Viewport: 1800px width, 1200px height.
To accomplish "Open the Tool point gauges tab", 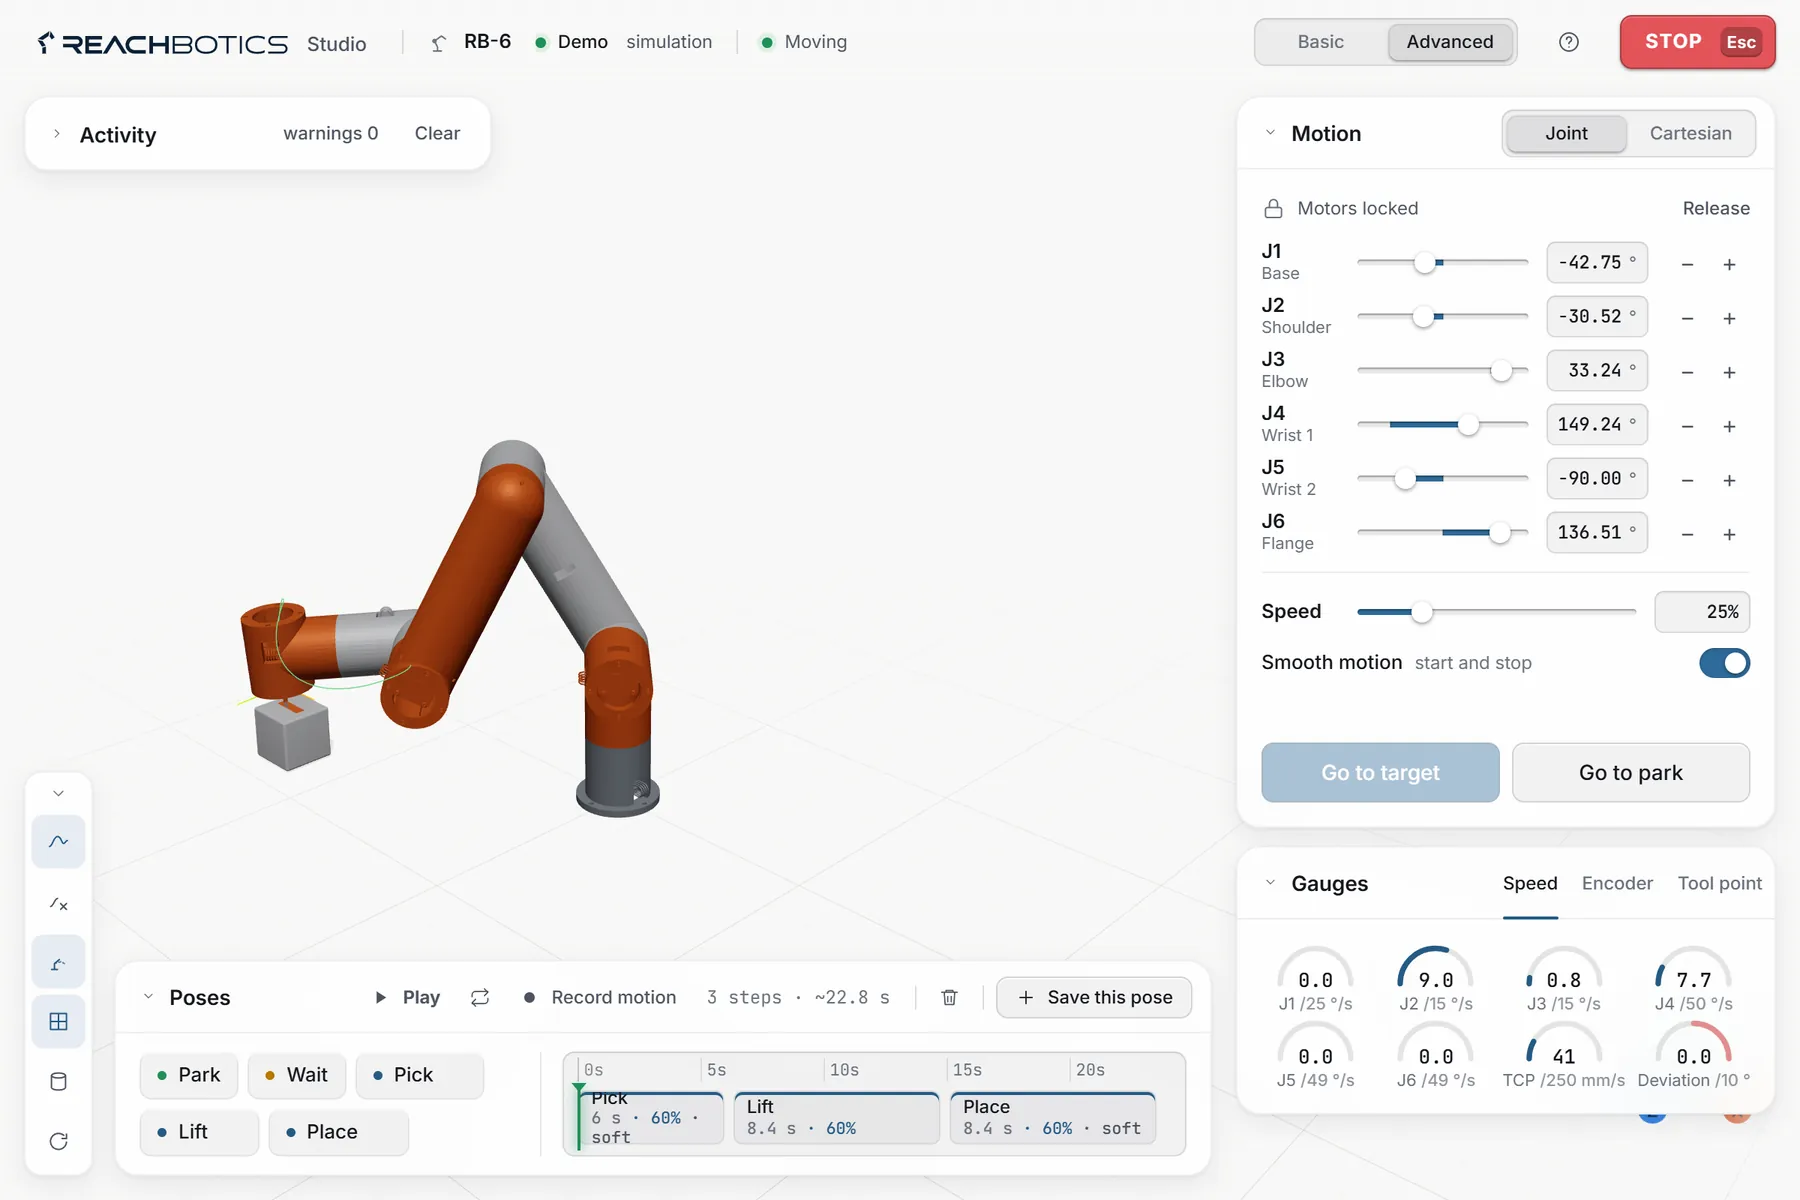I will coord(1720,883).
